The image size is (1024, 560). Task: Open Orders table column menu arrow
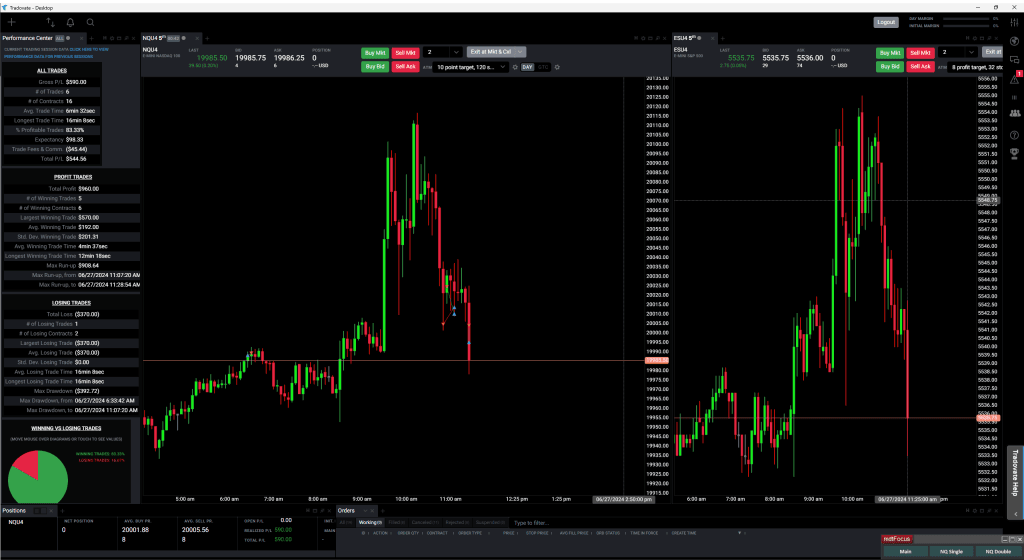point(739,533)
